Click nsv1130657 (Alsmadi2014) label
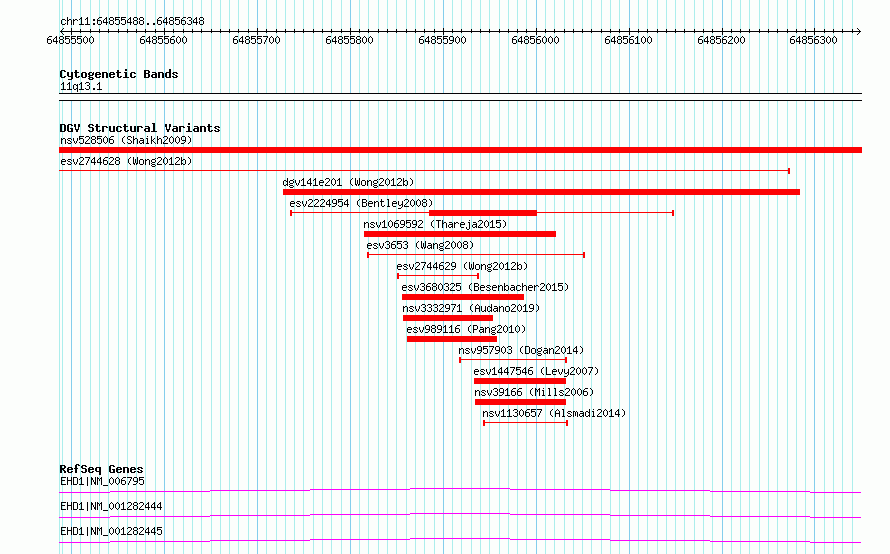 click(x=554, y=413)
